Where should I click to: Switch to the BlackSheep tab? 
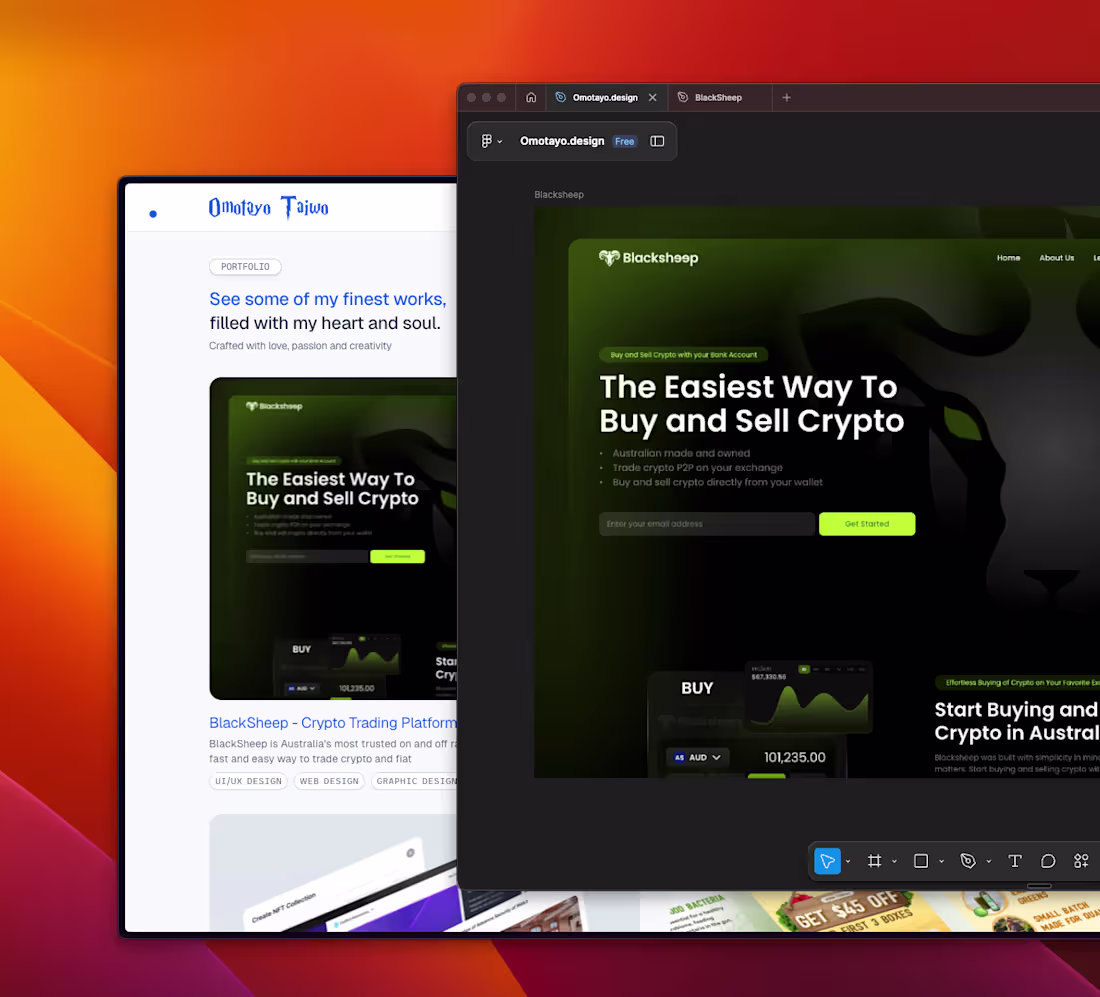coord(718,98)
